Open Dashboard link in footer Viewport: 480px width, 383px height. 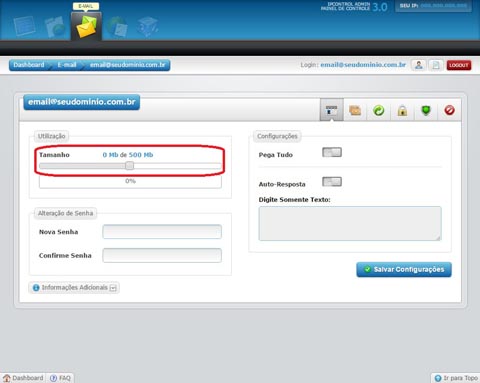[23, 378]
